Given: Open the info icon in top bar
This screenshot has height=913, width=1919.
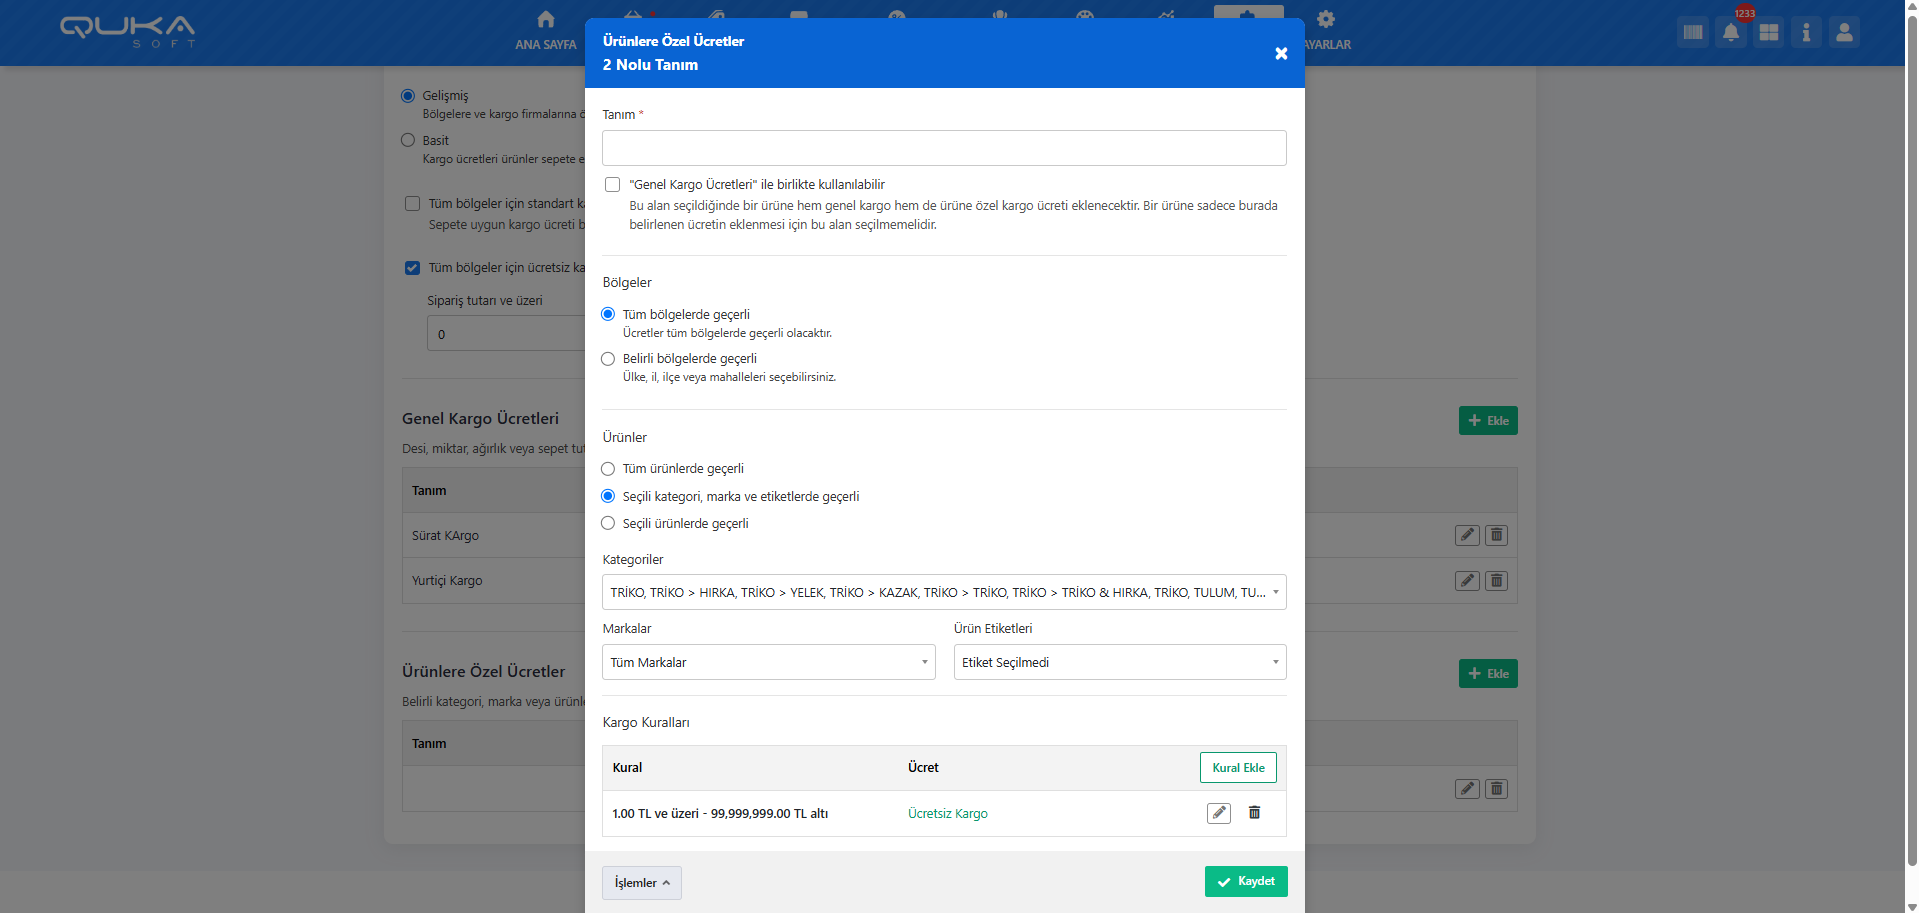Looking at the screenshot, I should (x=1806, y=32).
